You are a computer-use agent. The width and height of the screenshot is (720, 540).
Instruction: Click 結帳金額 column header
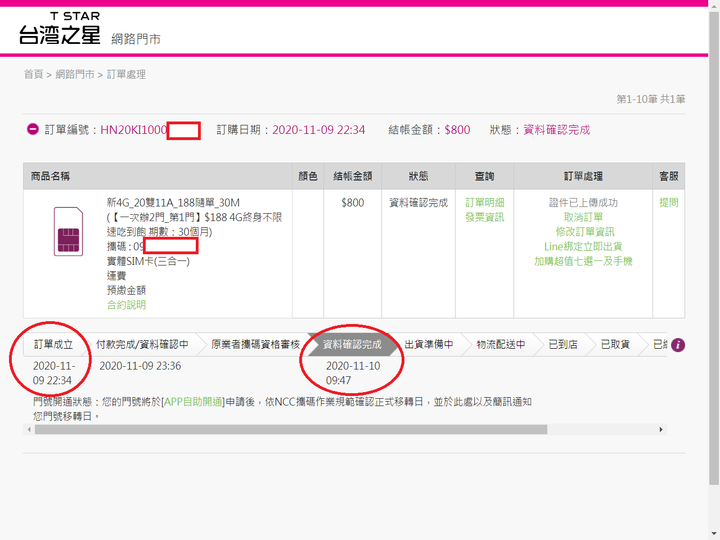353,176
